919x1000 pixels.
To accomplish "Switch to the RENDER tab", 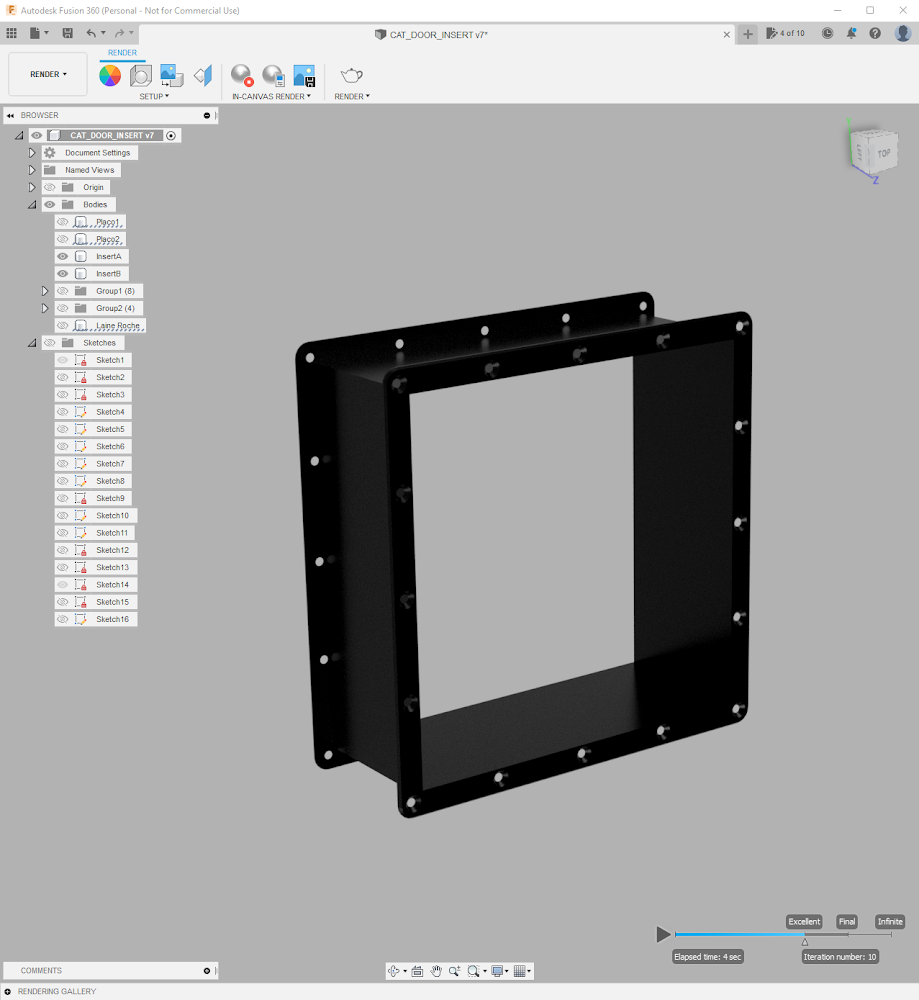I will [x=122, y=52].
